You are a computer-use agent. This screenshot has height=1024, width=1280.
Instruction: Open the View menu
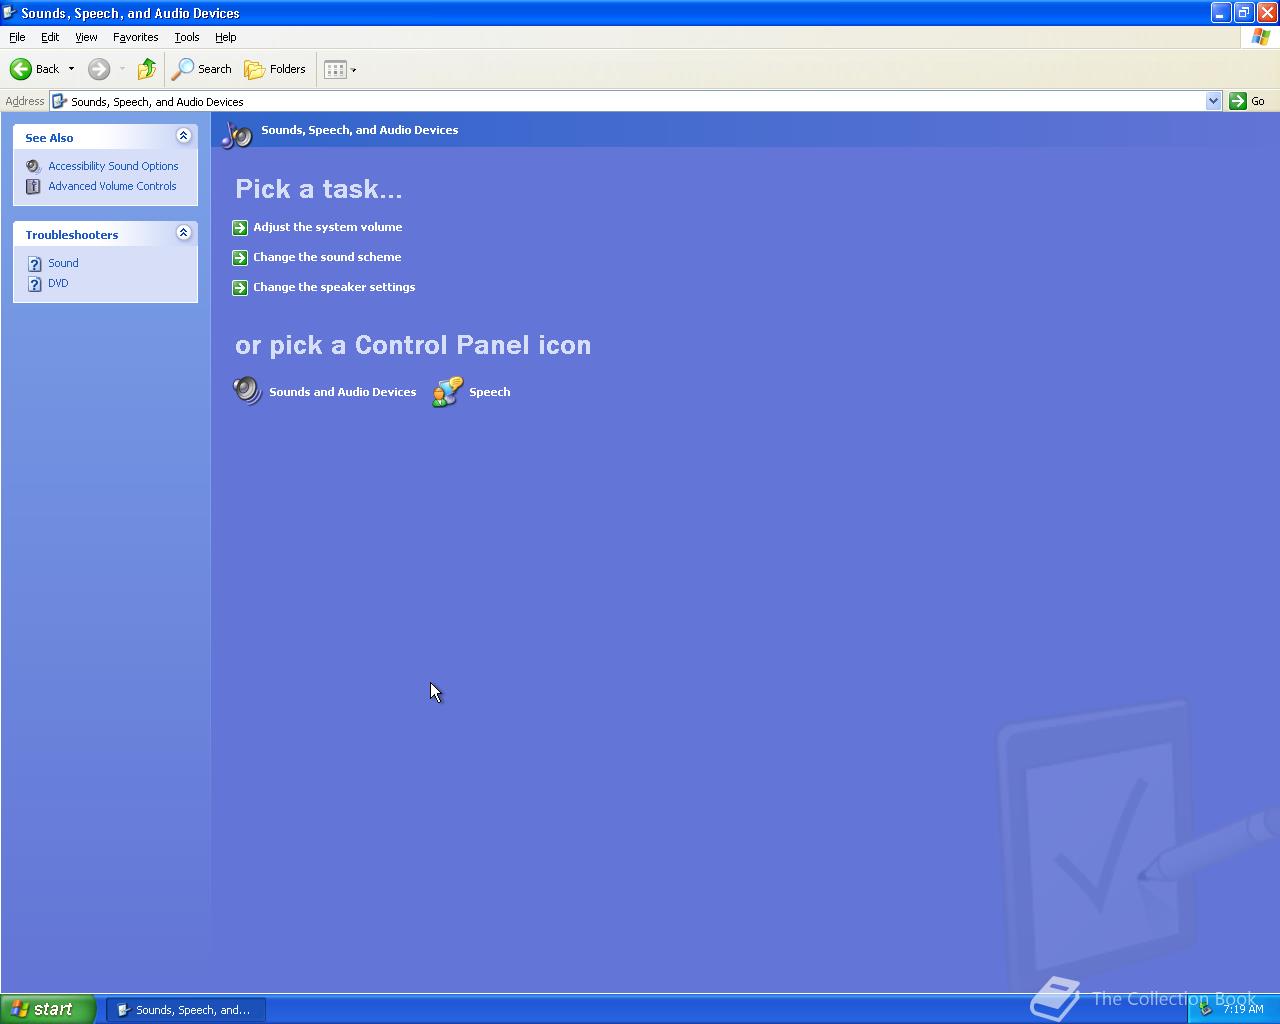click(x=86, y=37)
